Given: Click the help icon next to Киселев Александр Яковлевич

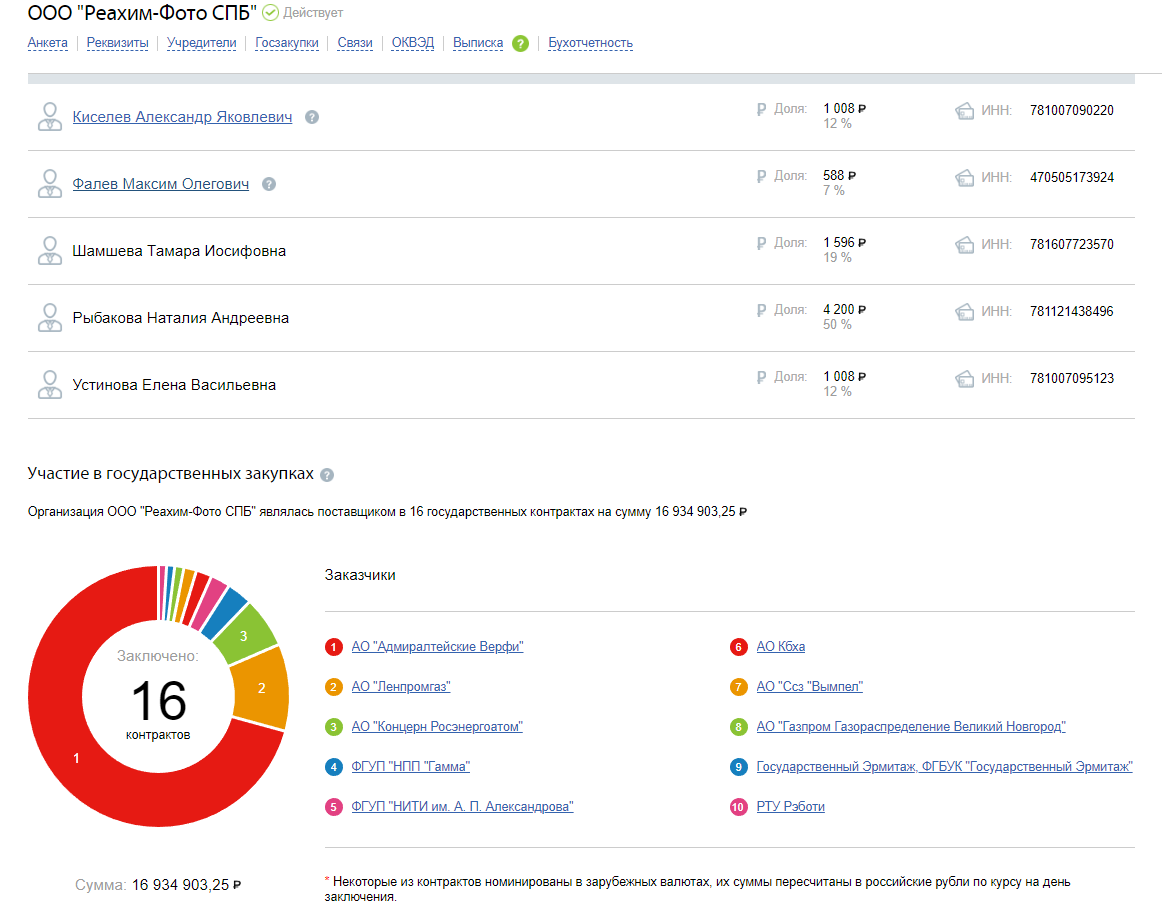Looking at the screenshot, I should 312,117.
